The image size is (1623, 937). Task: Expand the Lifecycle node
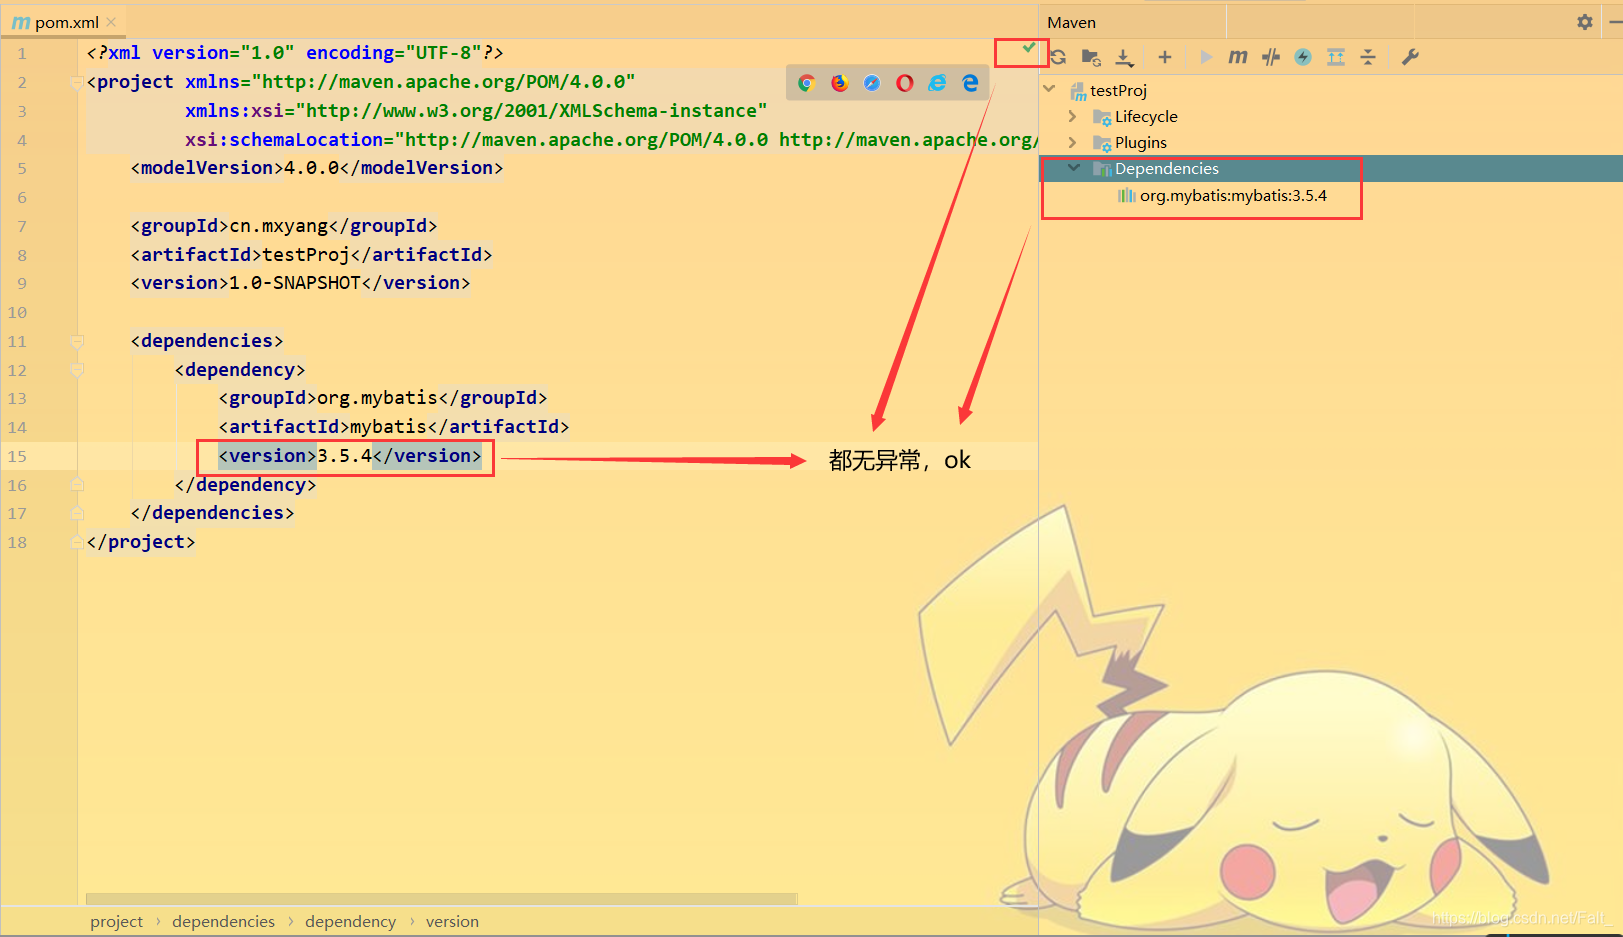coord(1073,116)
